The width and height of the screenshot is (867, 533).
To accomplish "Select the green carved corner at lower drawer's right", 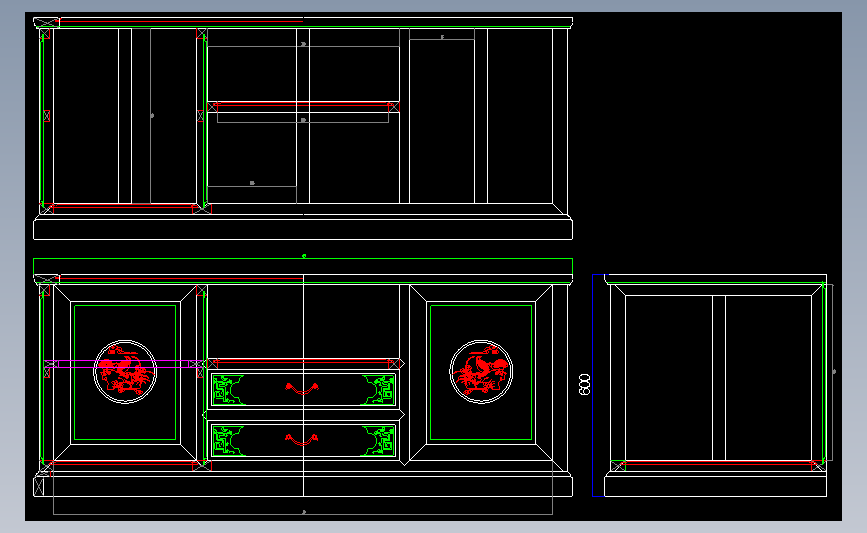I will 378,441.
